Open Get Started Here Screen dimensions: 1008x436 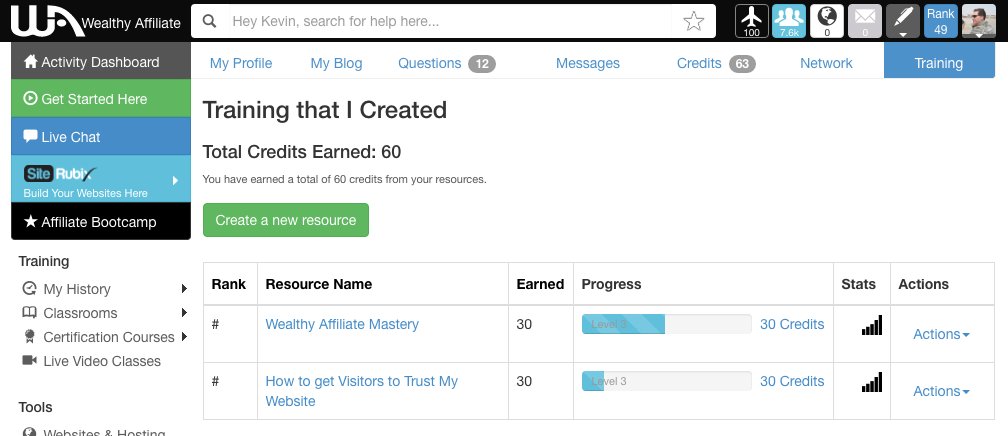[x=101, y=98]
